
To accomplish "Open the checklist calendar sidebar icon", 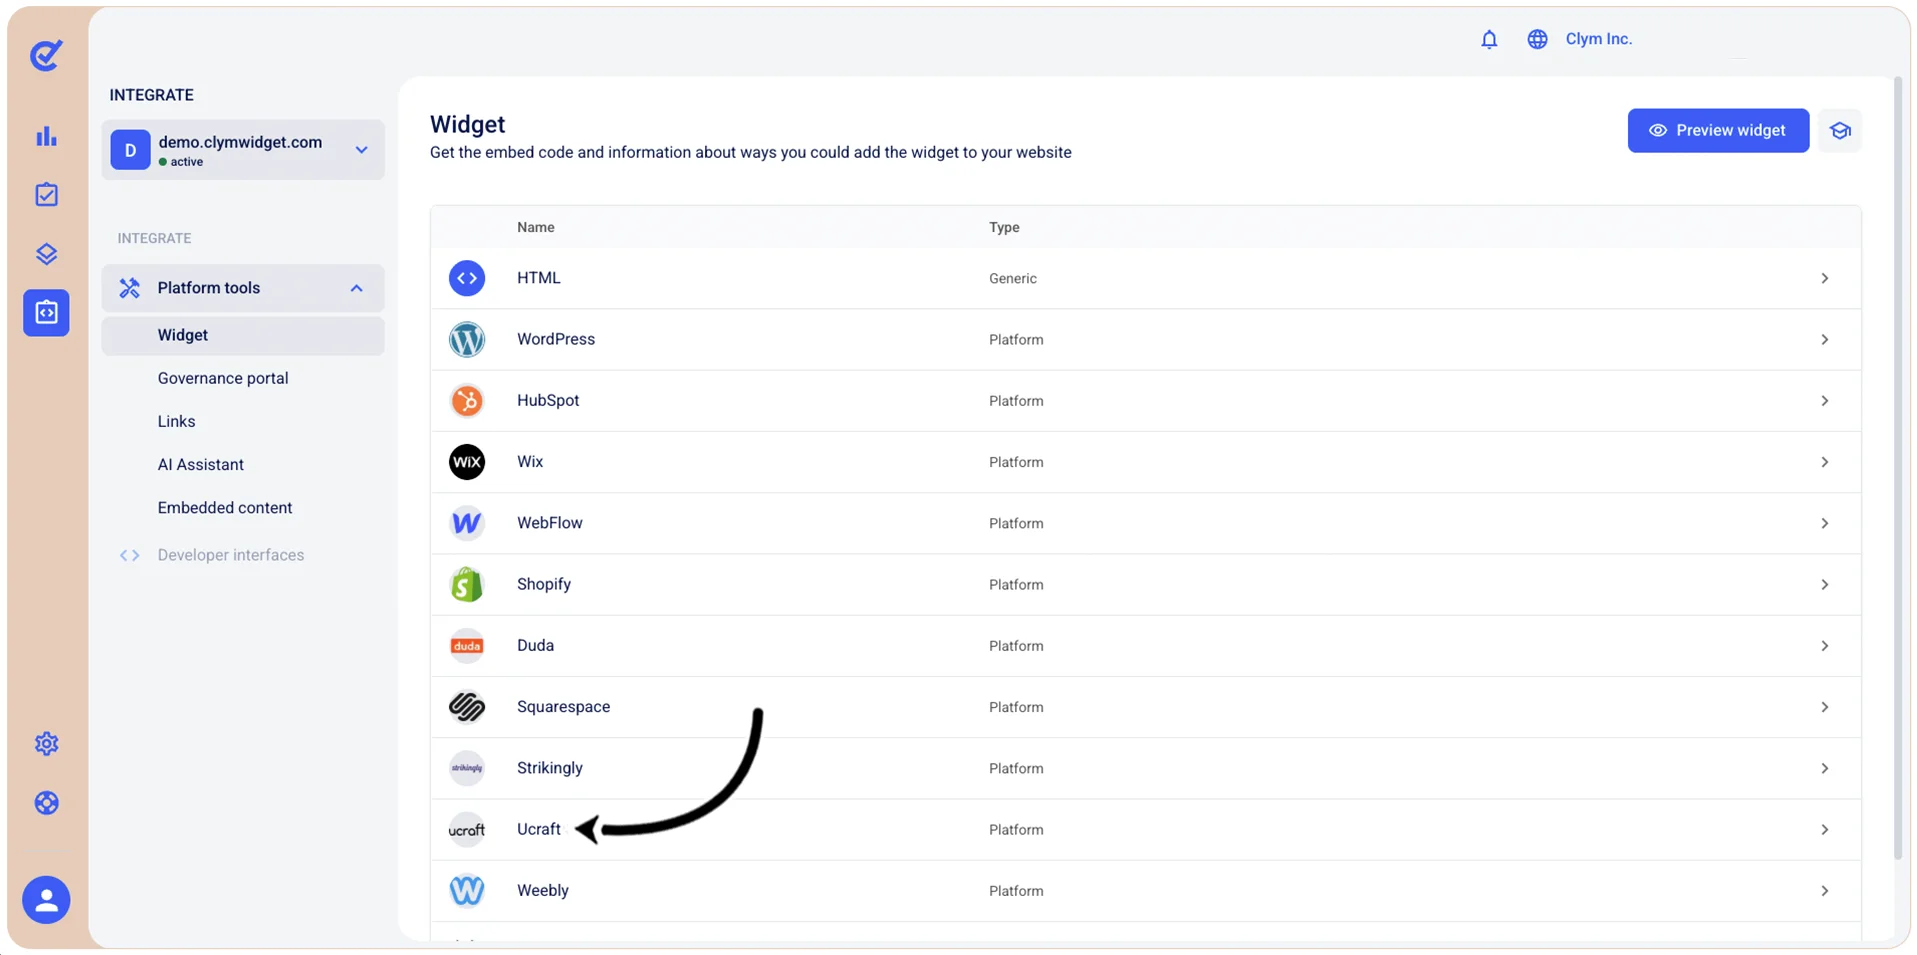I will click(46, 195).
